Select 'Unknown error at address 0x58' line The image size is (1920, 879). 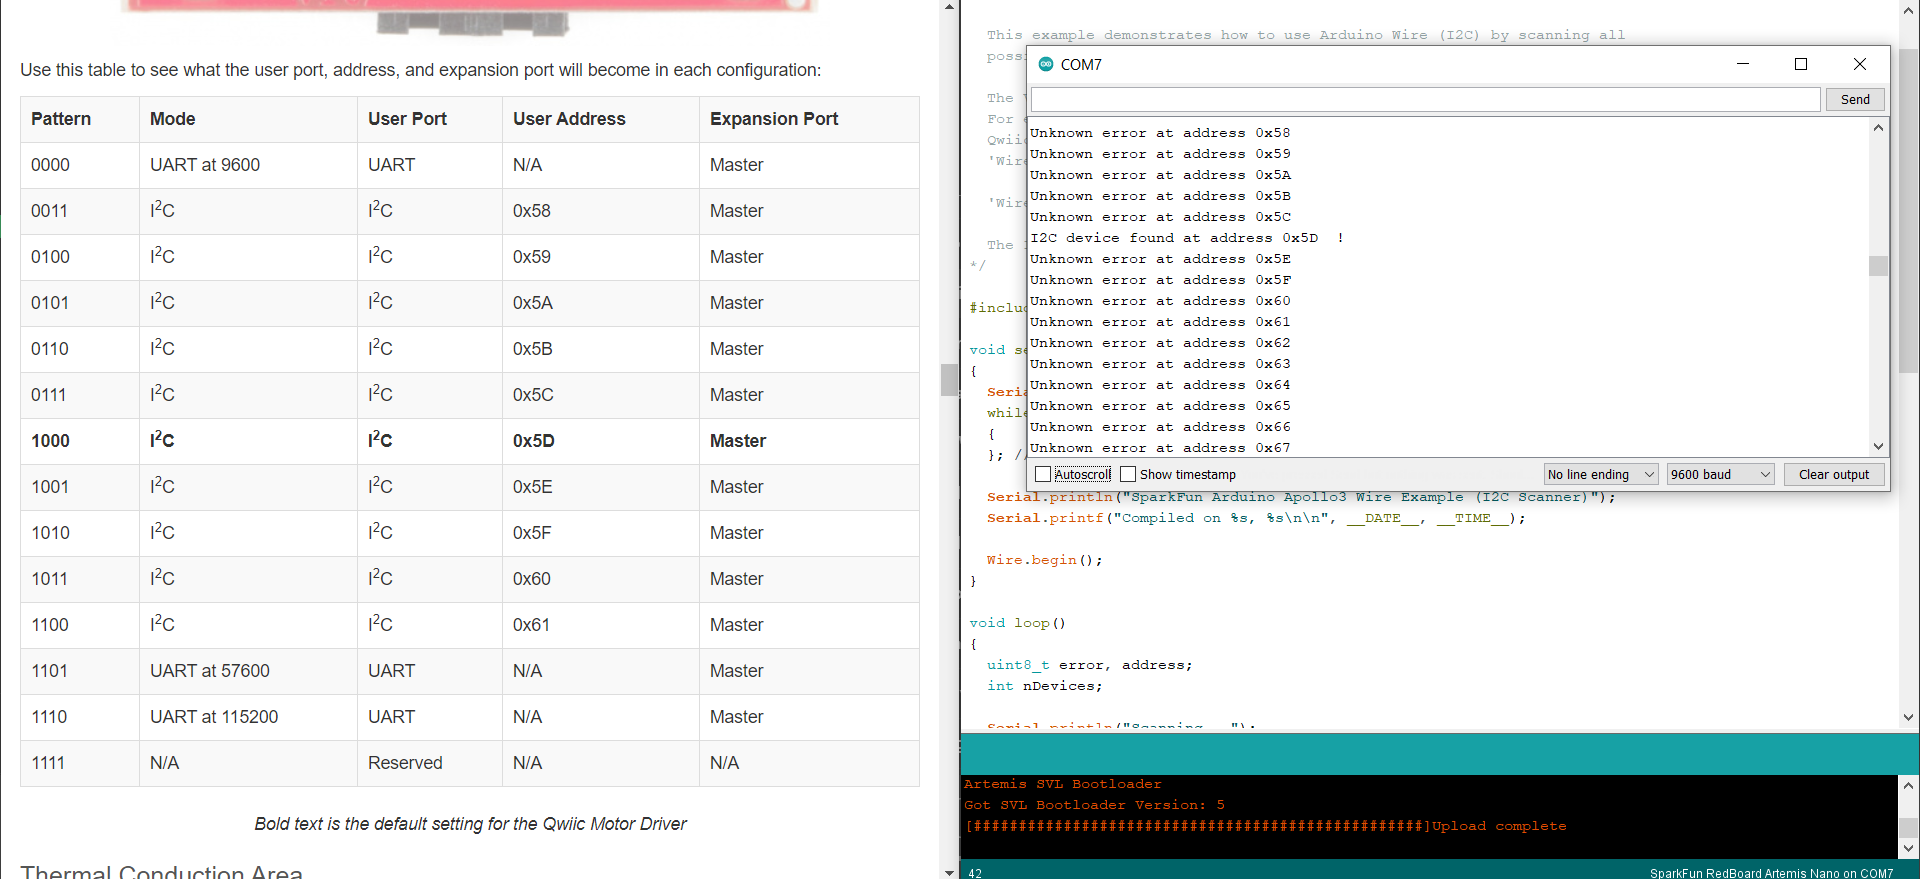tap(1160, 133)
